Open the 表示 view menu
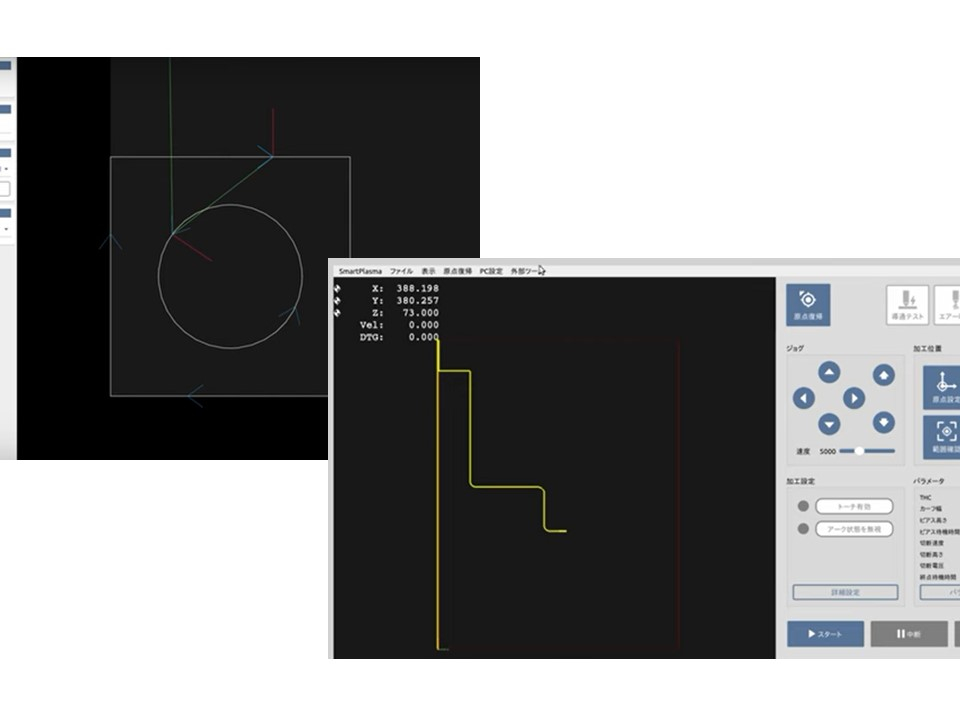Screen dimensions: 960x720 tap(428, 271)
